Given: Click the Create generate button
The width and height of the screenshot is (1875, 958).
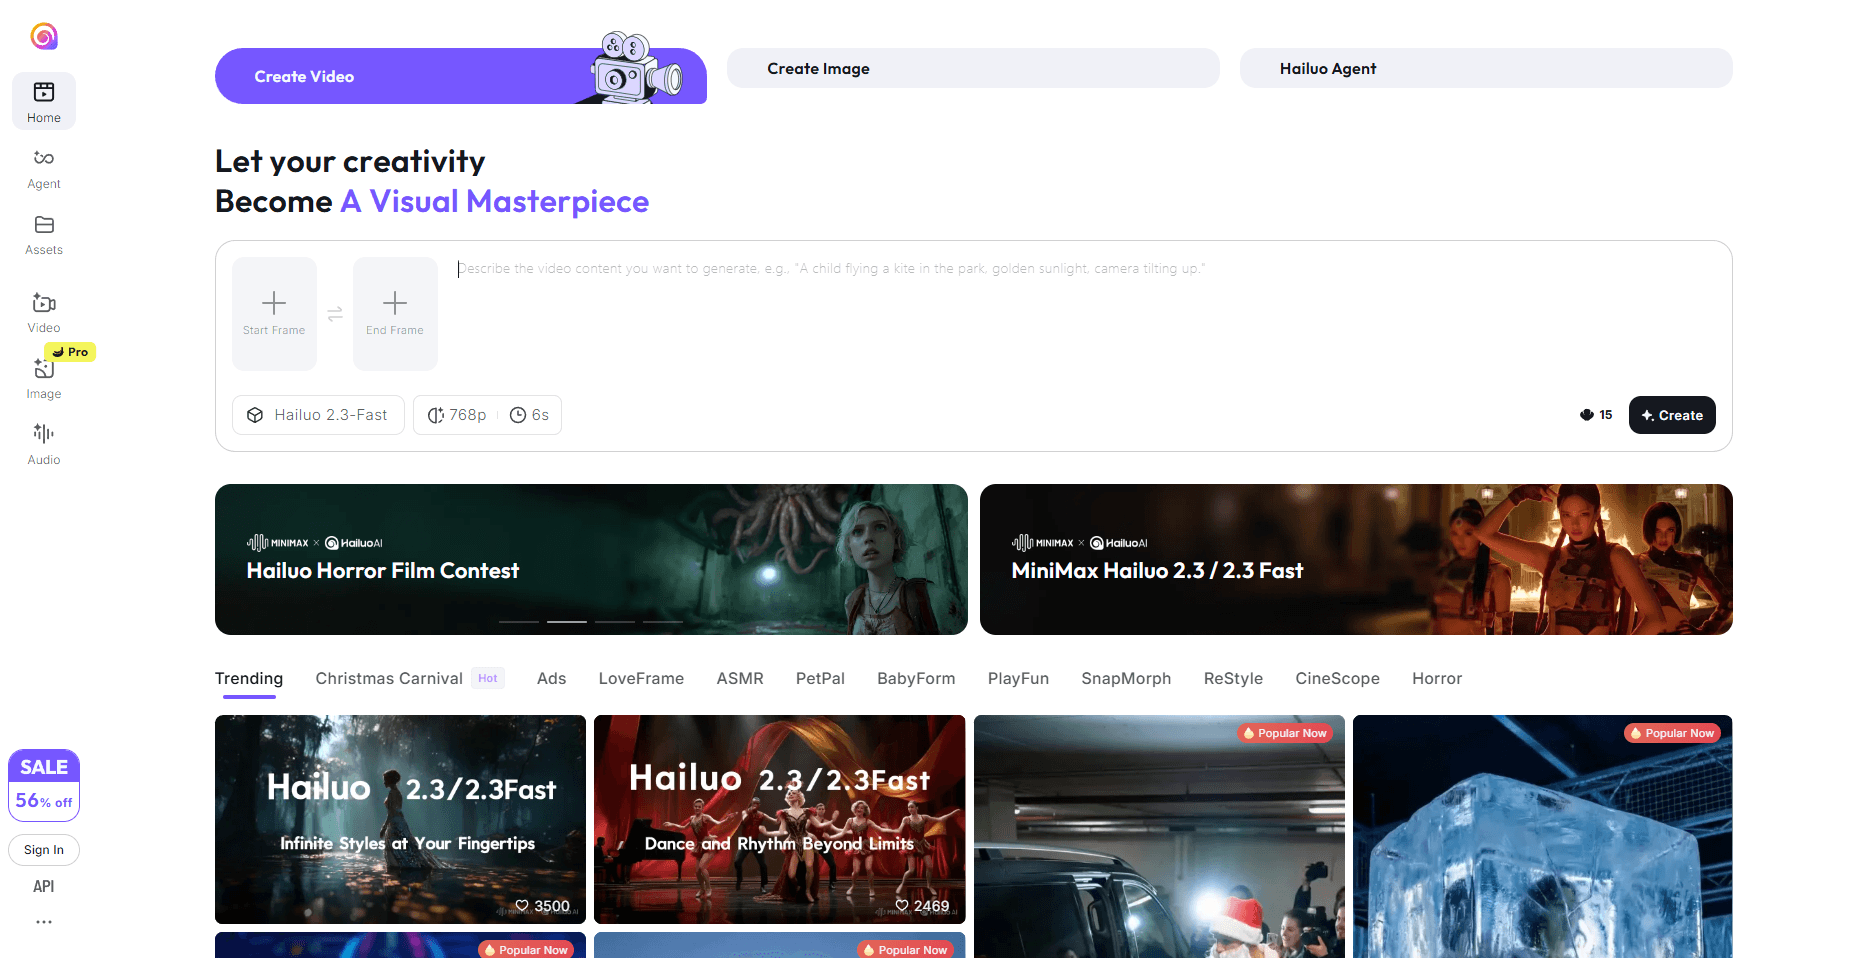Looking at the screenshot, I should tap(1672, 415).
